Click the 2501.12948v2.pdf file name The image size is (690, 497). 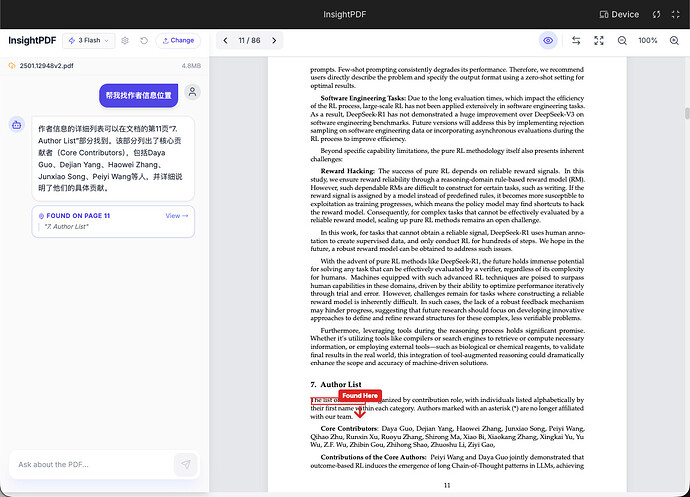(47, 66)
